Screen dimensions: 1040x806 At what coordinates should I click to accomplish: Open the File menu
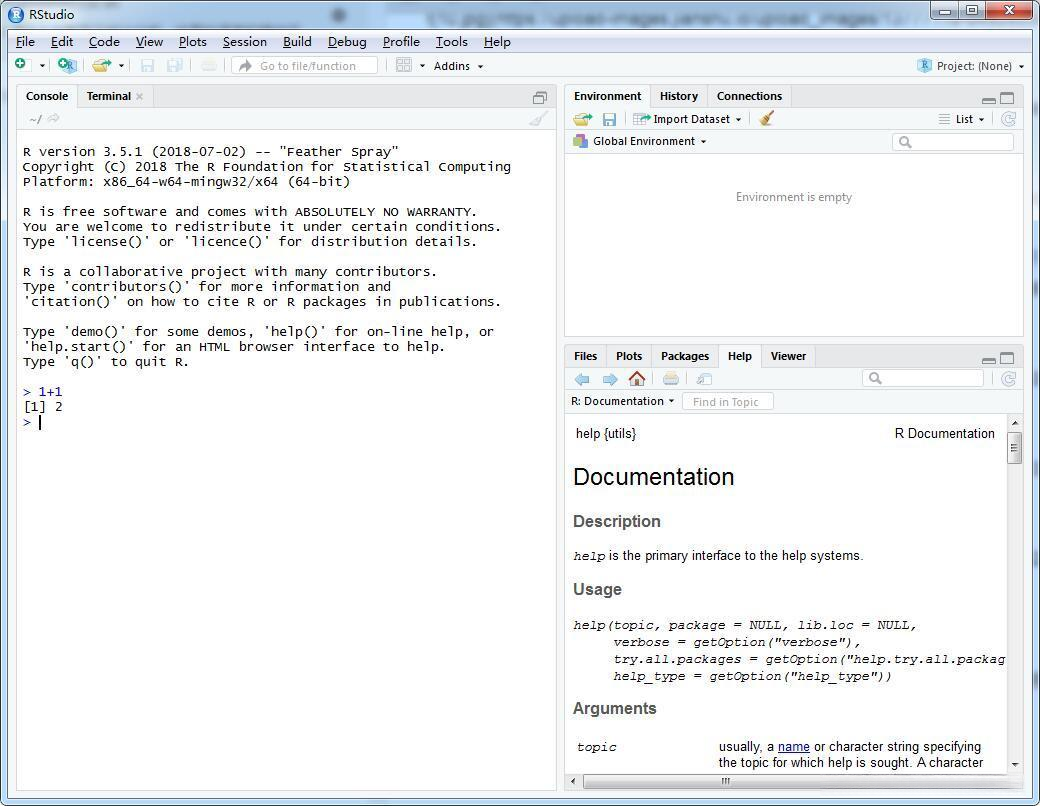[25, 42]
